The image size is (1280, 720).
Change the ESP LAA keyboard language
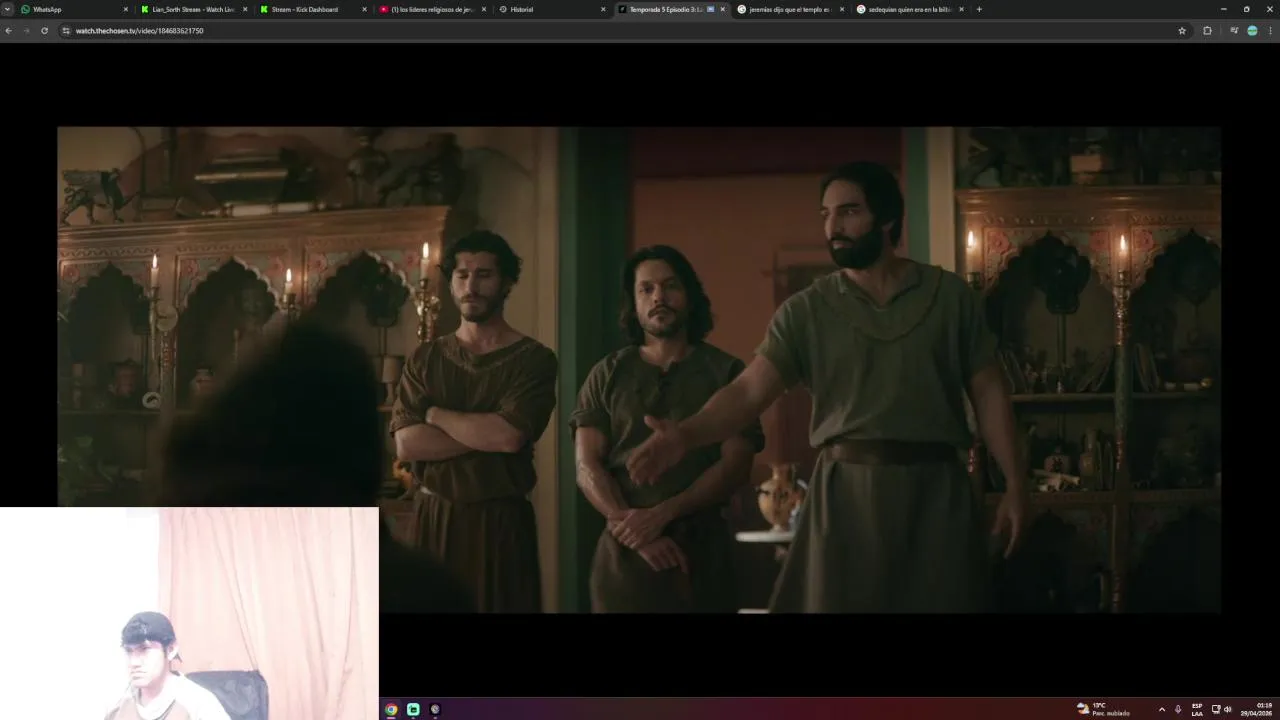(x=1197, y=709)
